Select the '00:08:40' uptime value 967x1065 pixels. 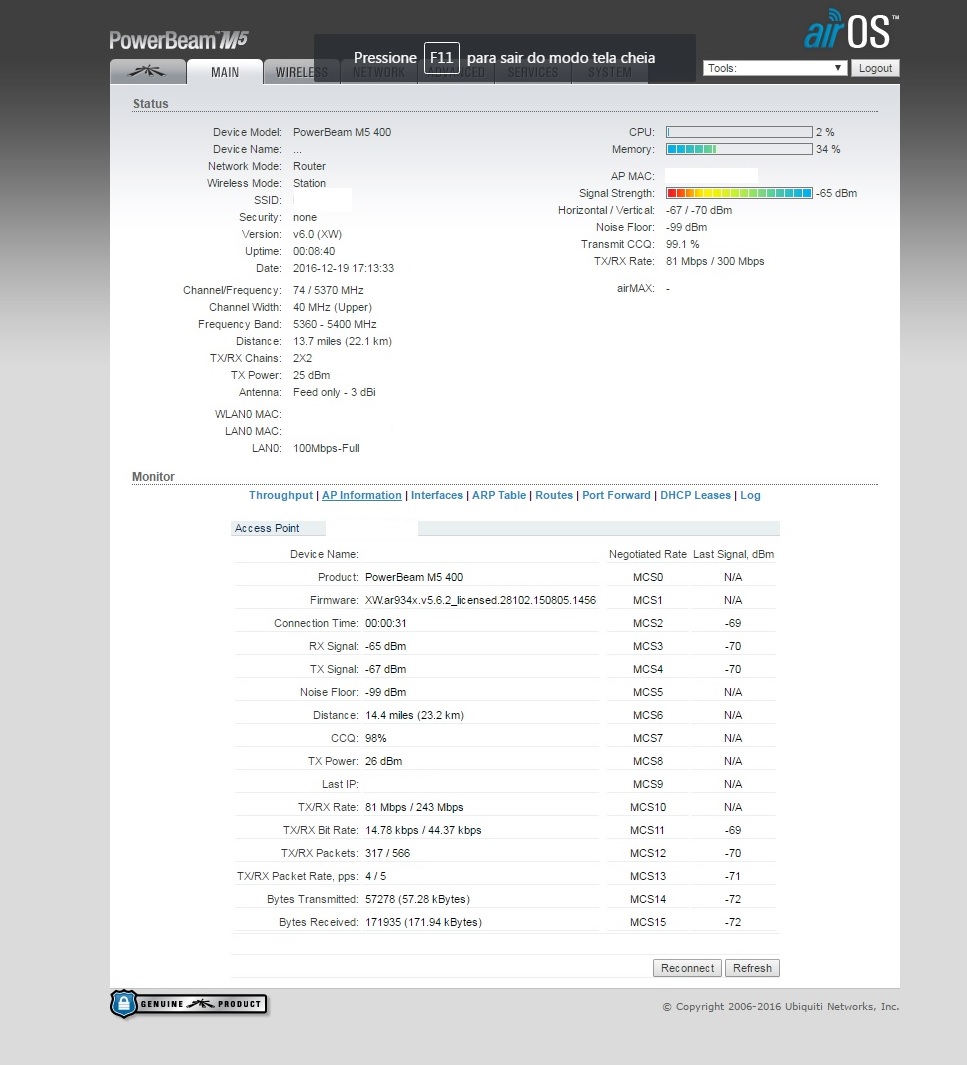[314, 251]
